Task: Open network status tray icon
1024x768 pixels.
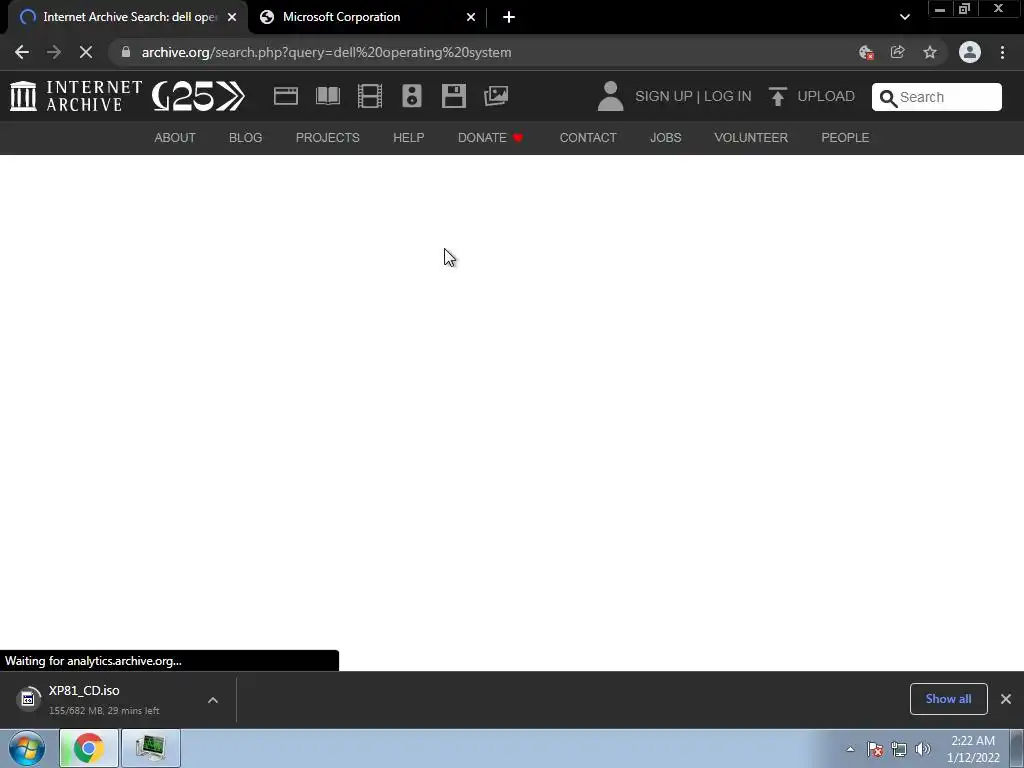Action: click(899, 749)
